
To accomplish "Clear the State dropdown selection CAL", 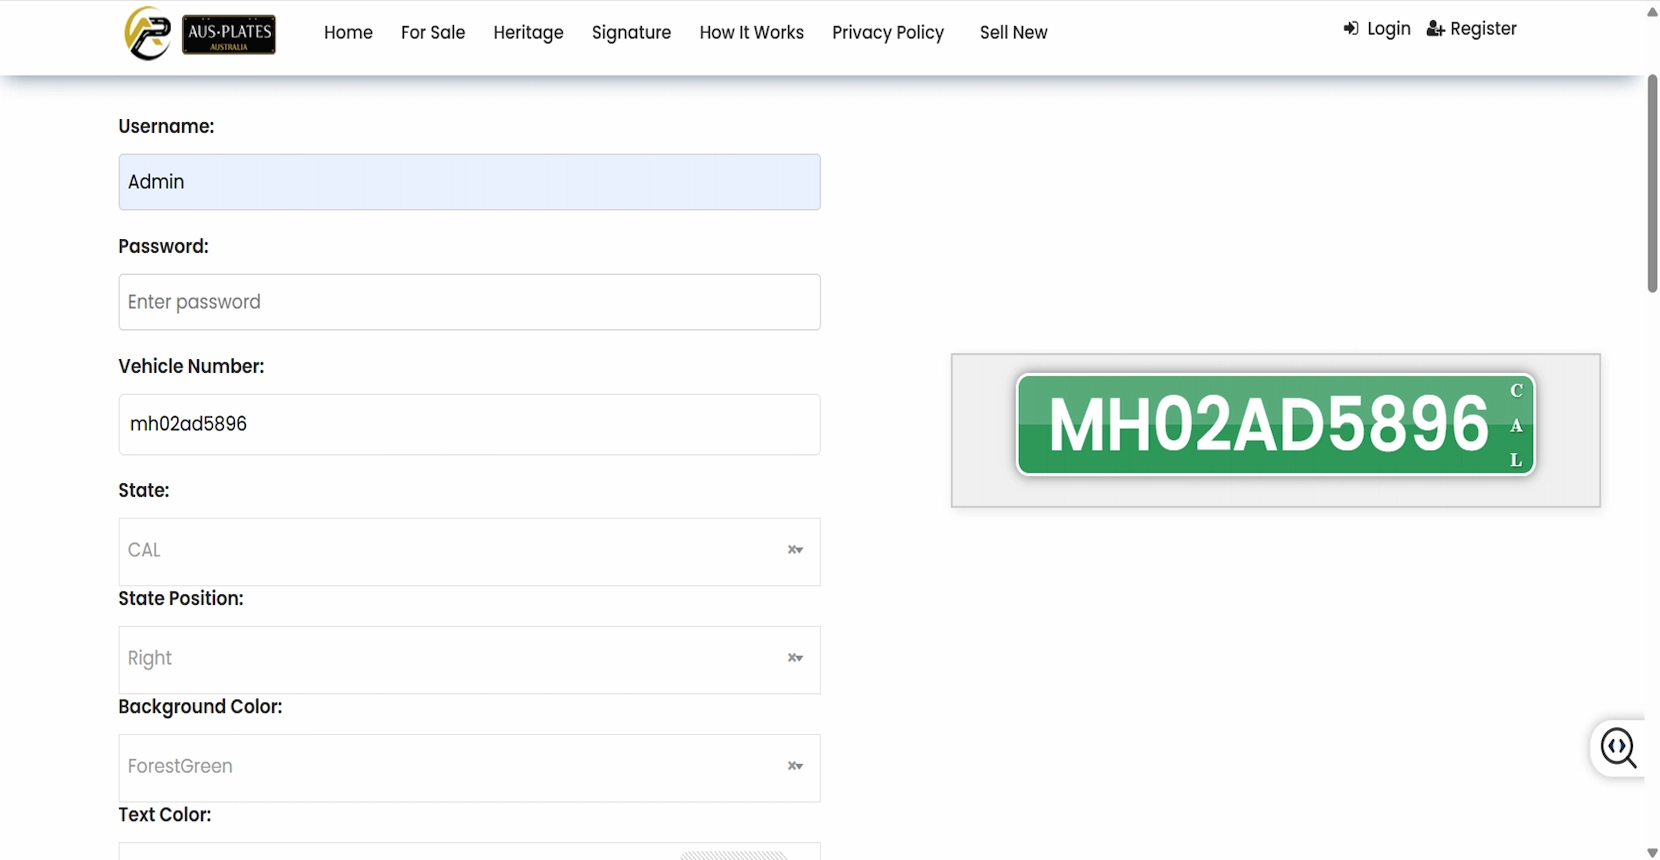I will tap(791, 550).
